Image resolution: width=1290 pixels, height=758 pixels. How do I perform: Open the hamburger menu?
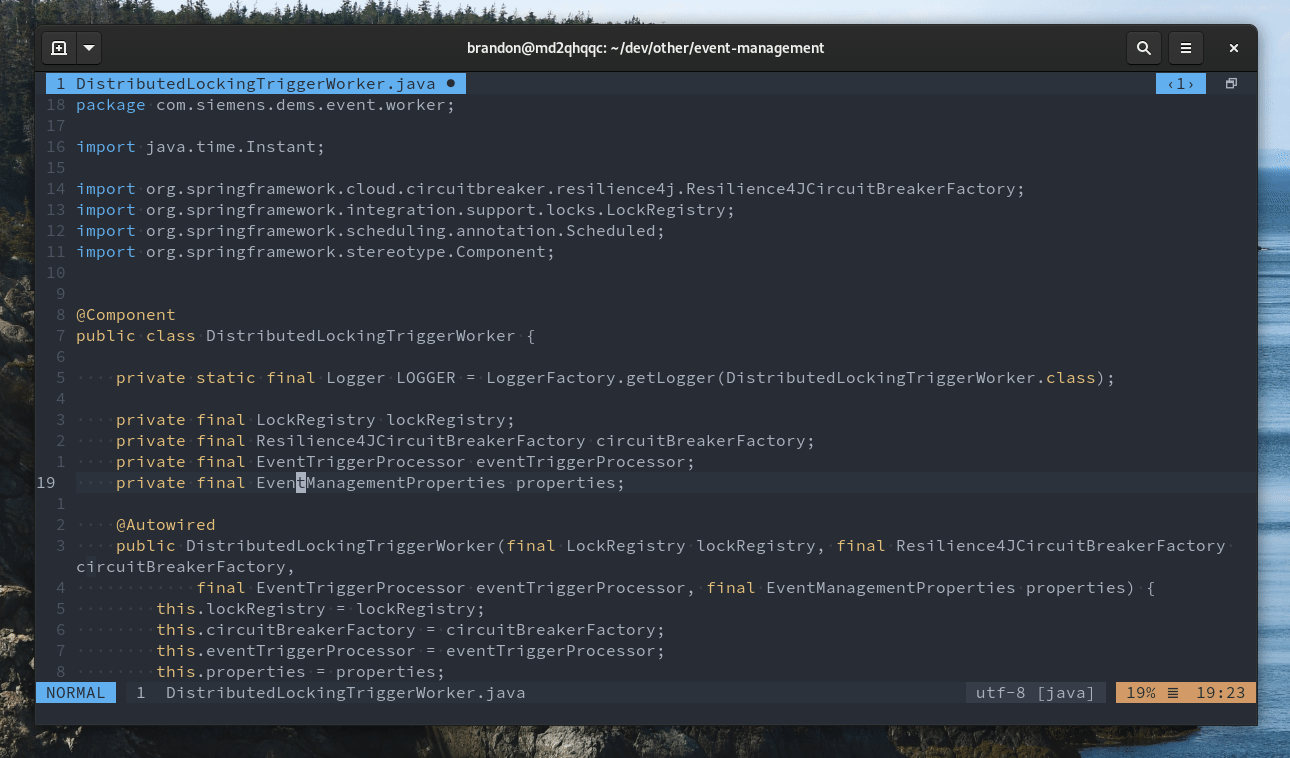pos(1186,48)
